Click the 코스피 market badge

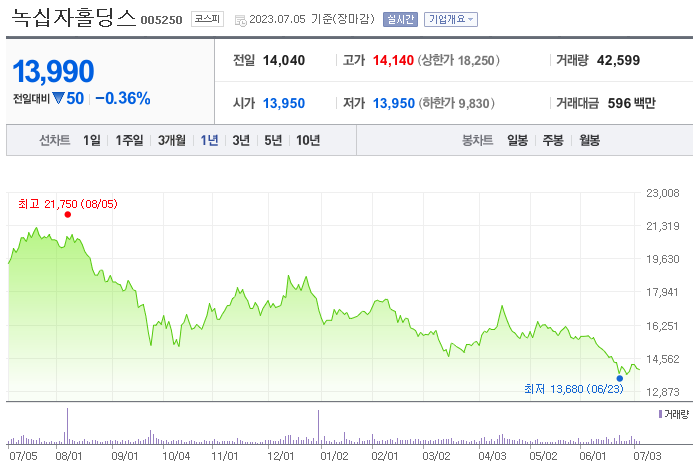[207, 19]
